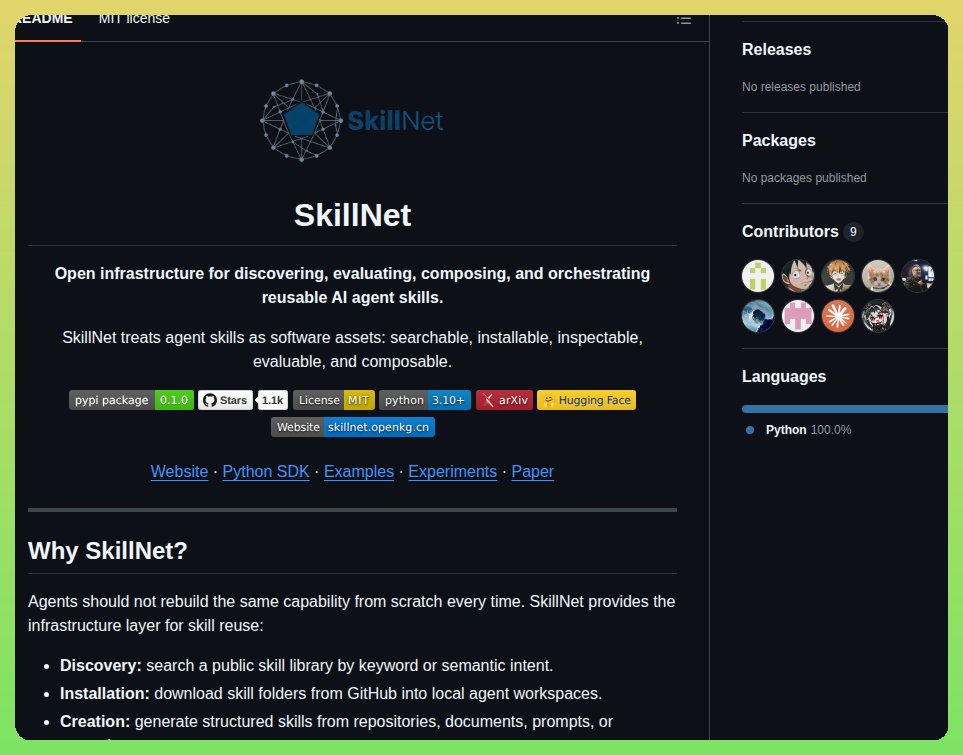Open the Hugging Face badge

click(x=587, y=400)
